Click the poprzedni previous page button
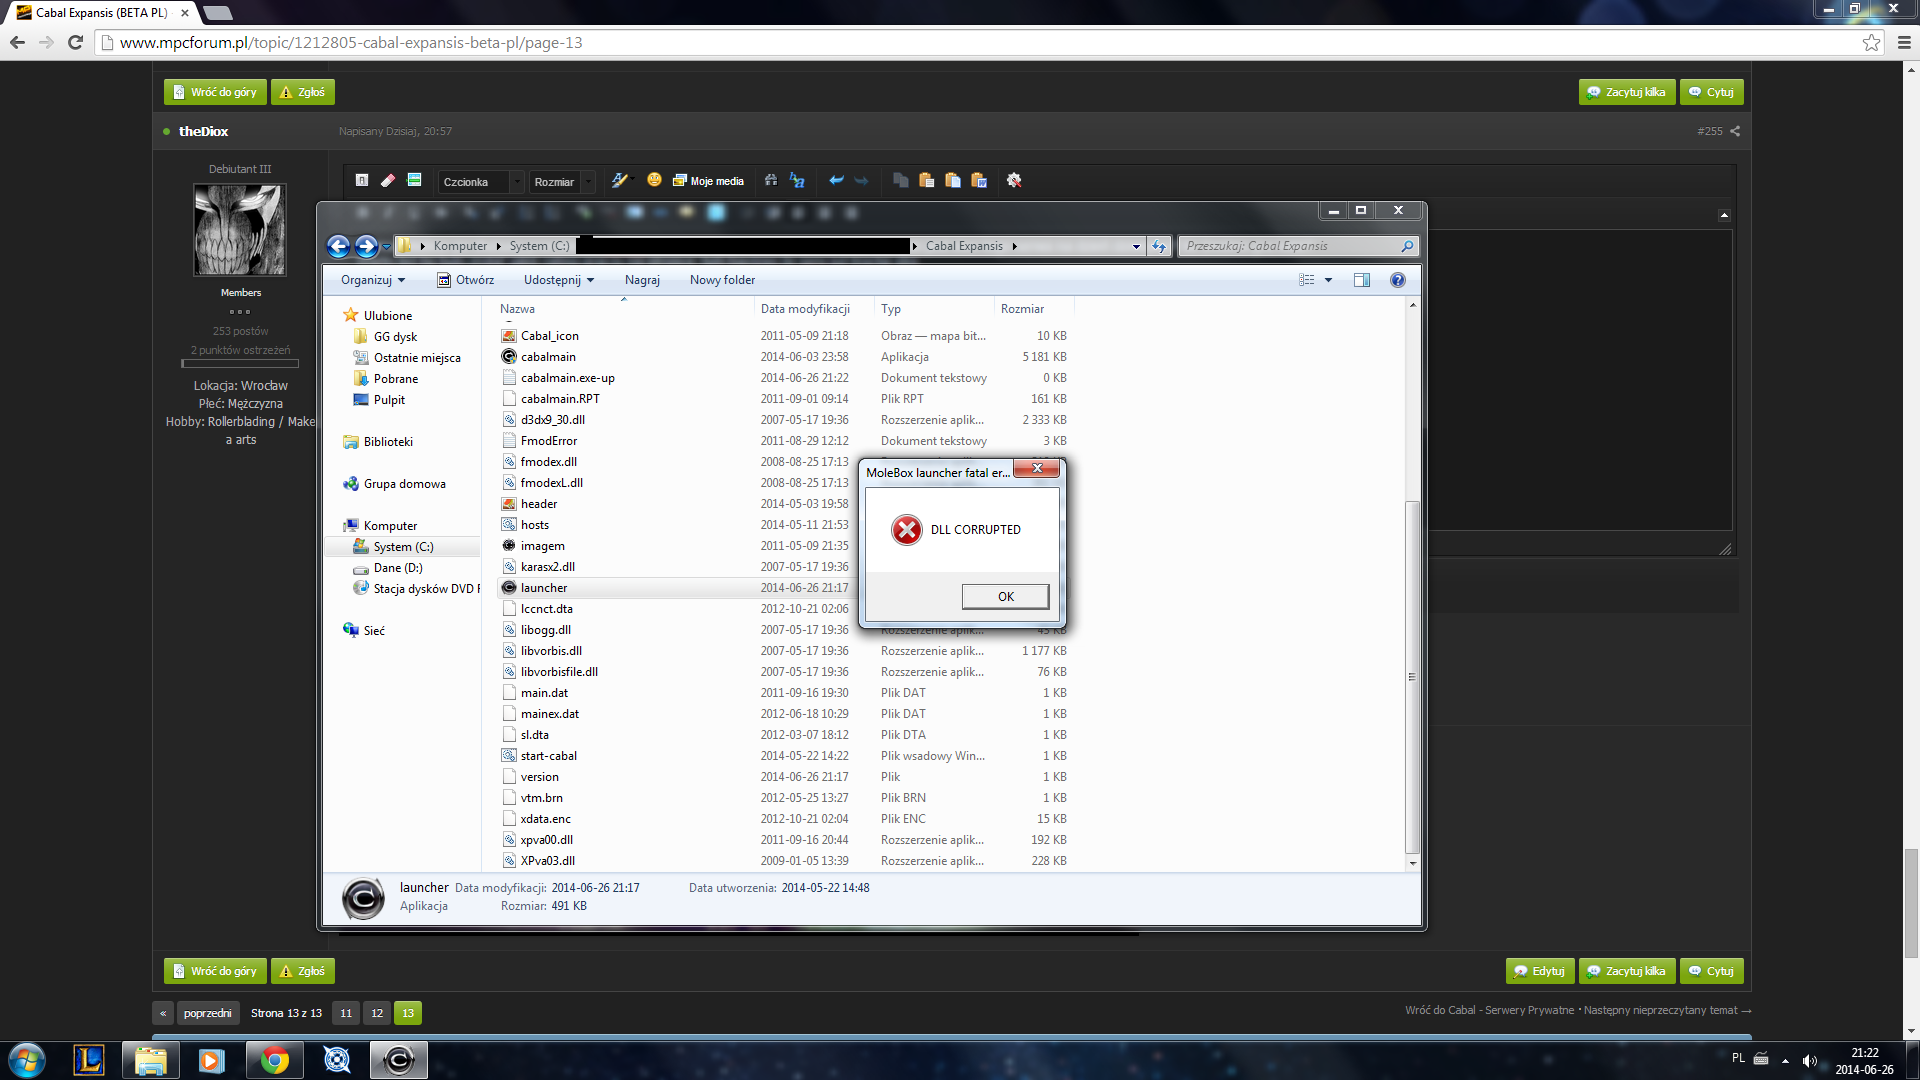Viewport: 1920px width, 1080px height. click(207, 1013)
